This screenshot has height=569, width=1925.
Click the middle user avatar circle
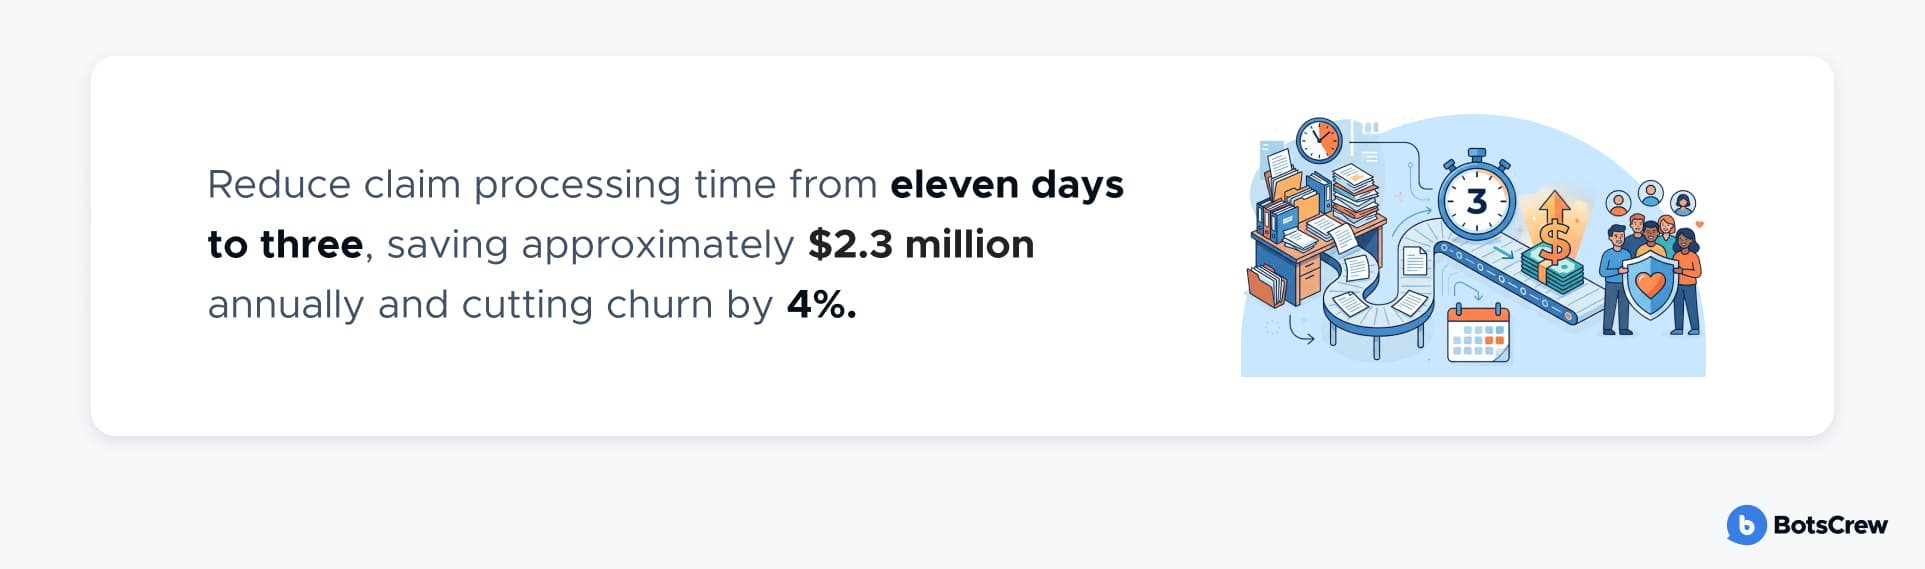[x=1650, y=192]
